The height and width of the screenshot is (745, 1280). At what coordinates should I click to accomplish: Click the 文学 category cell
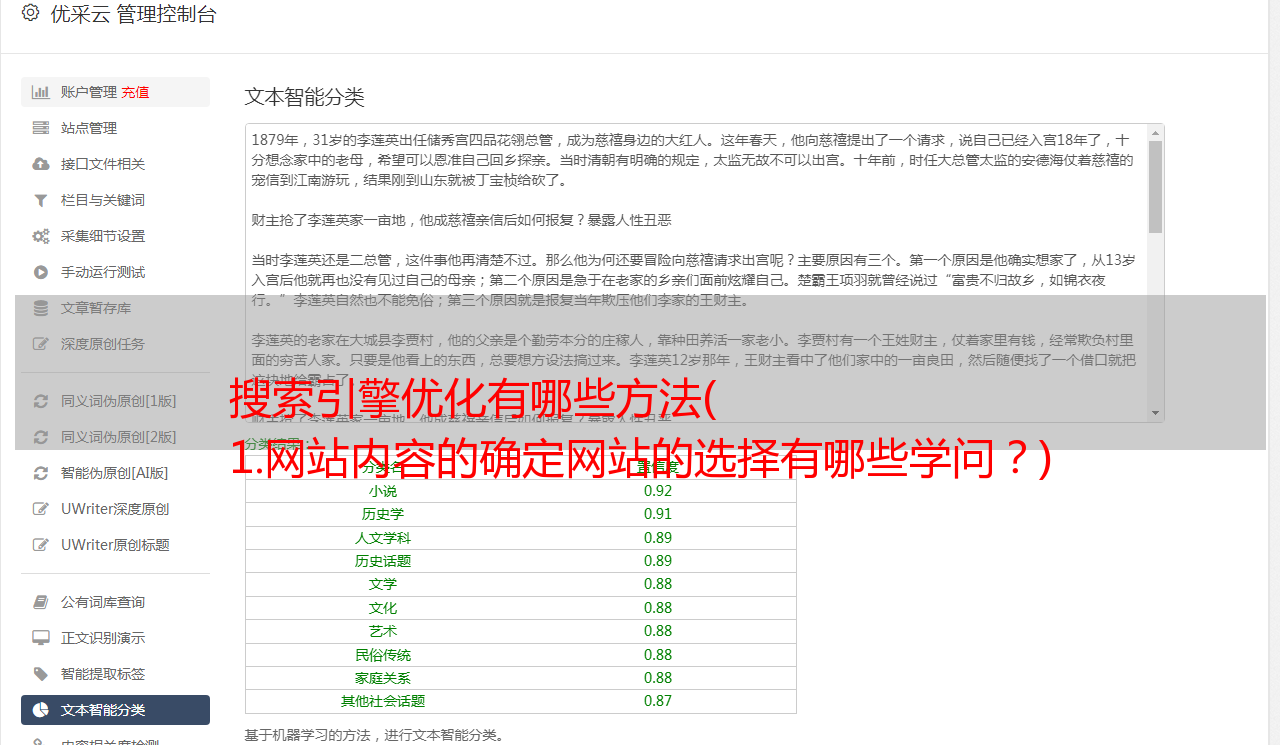(383, 584)
